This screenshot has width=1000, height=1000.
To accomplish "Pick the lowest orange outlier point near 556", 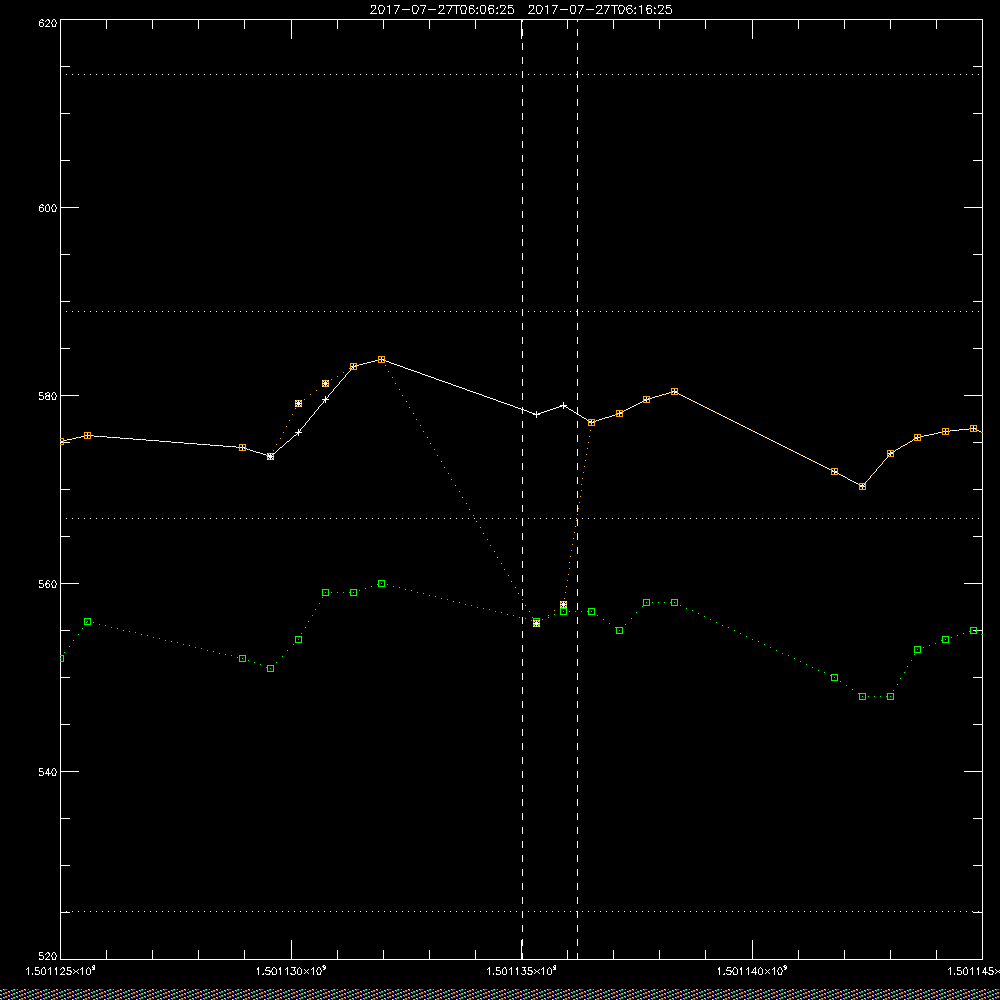I will click(536, 623).
